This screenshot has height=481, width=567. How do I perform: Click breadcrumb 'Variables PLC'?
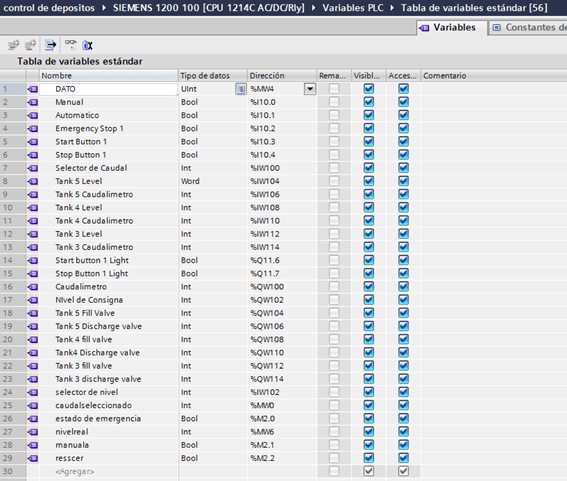(x=353, y=8)
